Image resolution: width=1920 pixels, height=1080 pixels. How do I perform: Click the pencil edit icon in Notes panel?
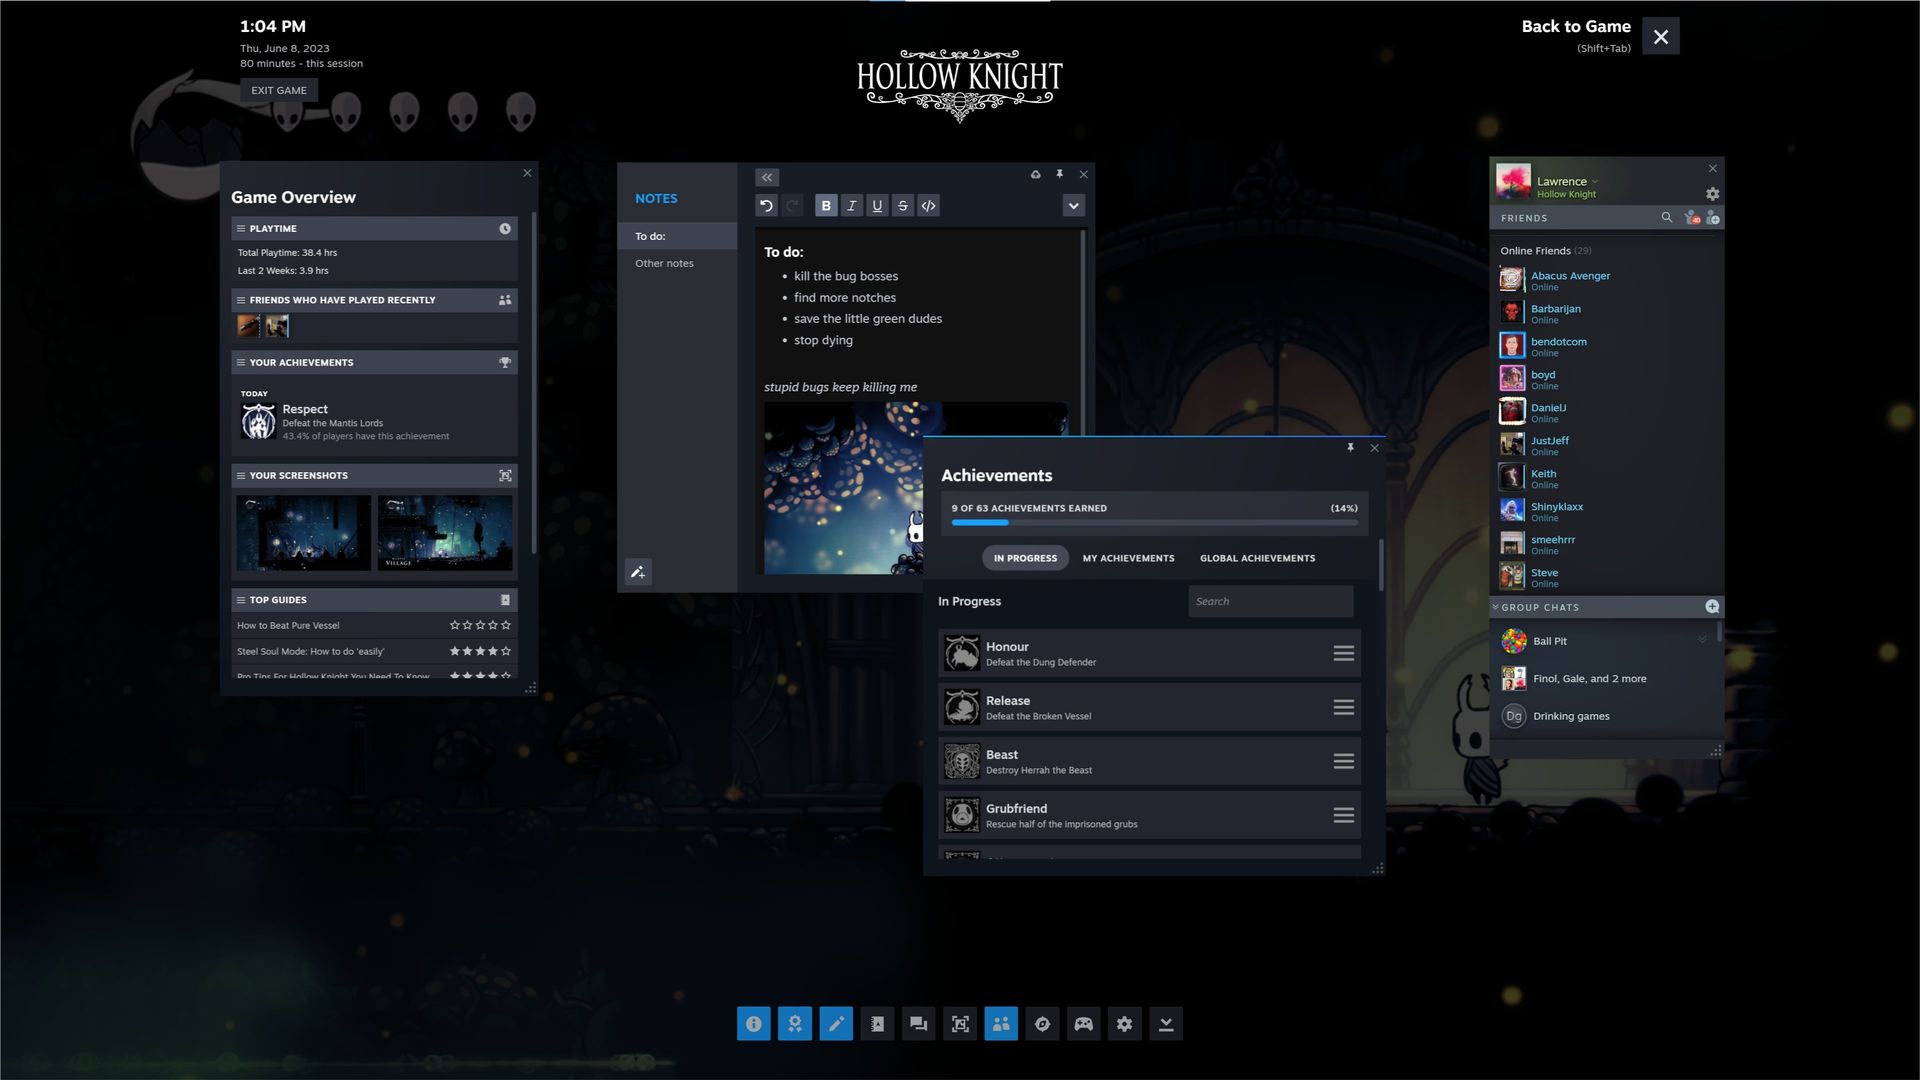(637, 574)
